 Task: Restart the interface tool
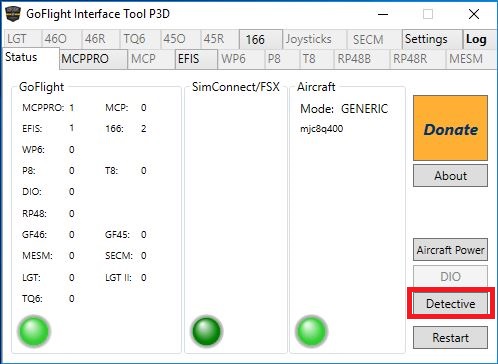[450, 338]
